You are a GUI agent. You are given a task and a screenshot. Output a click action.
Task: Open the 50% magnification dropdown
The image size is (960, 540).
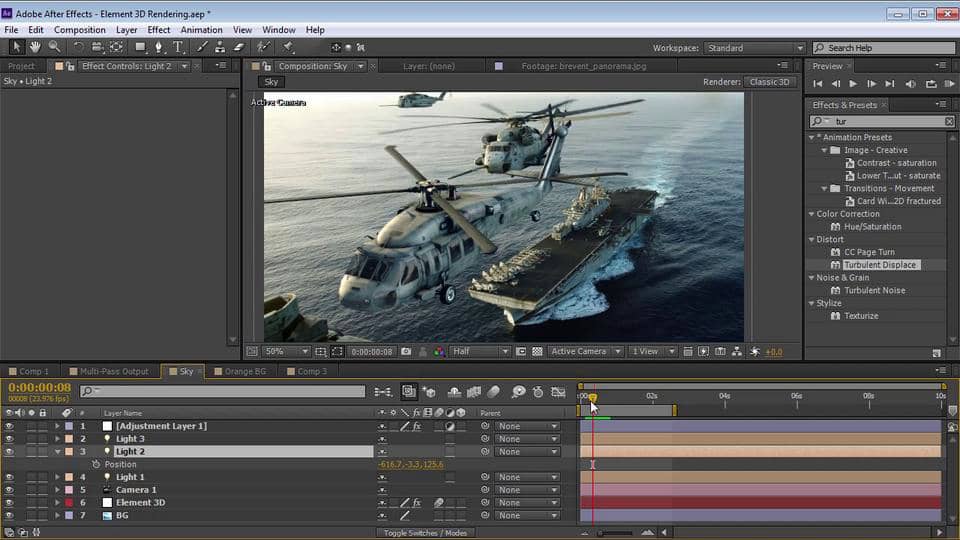287,351
